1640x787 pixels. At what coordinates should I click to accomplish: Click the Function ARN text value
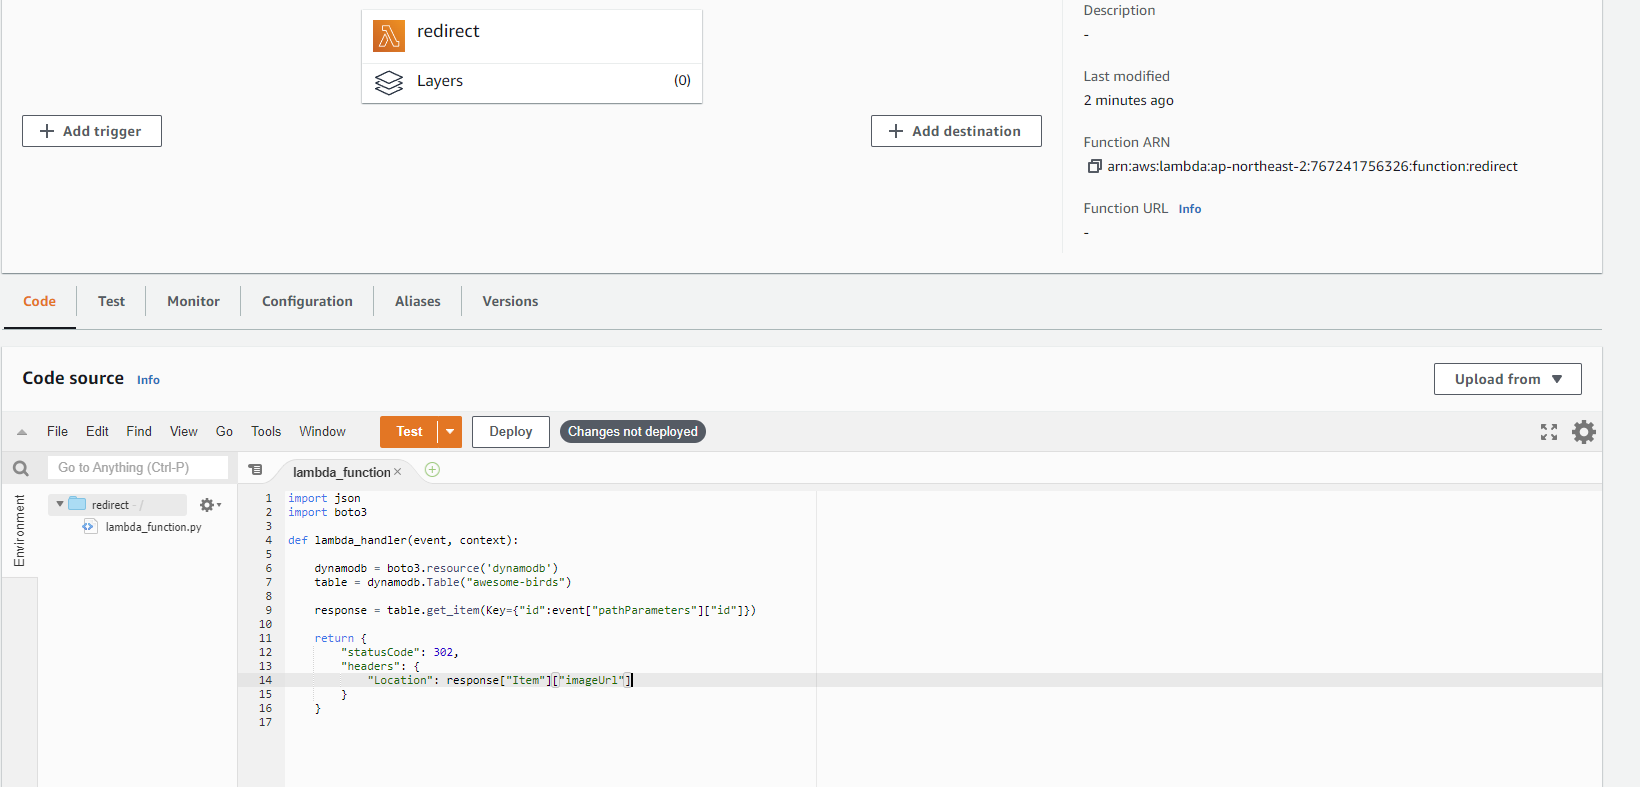click(1312, 166)
